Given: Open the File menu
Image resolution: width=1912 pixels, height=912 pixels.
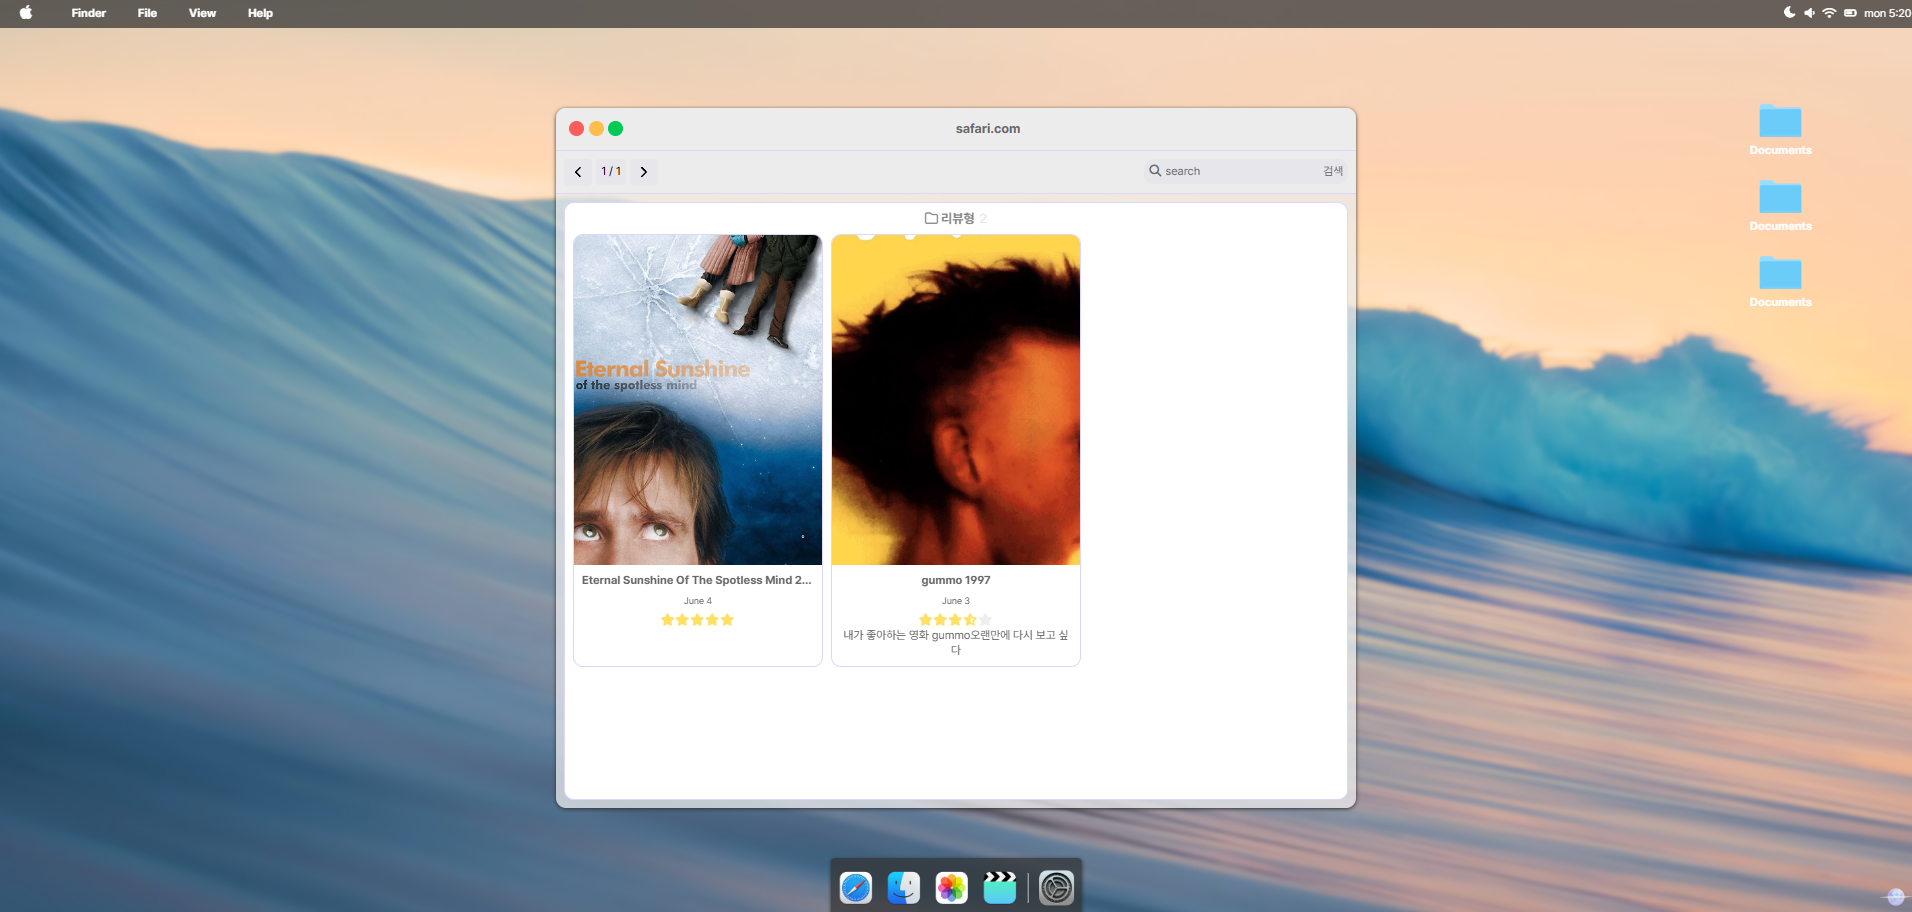Looking at the screenshot, I should (x=147, y=13).
